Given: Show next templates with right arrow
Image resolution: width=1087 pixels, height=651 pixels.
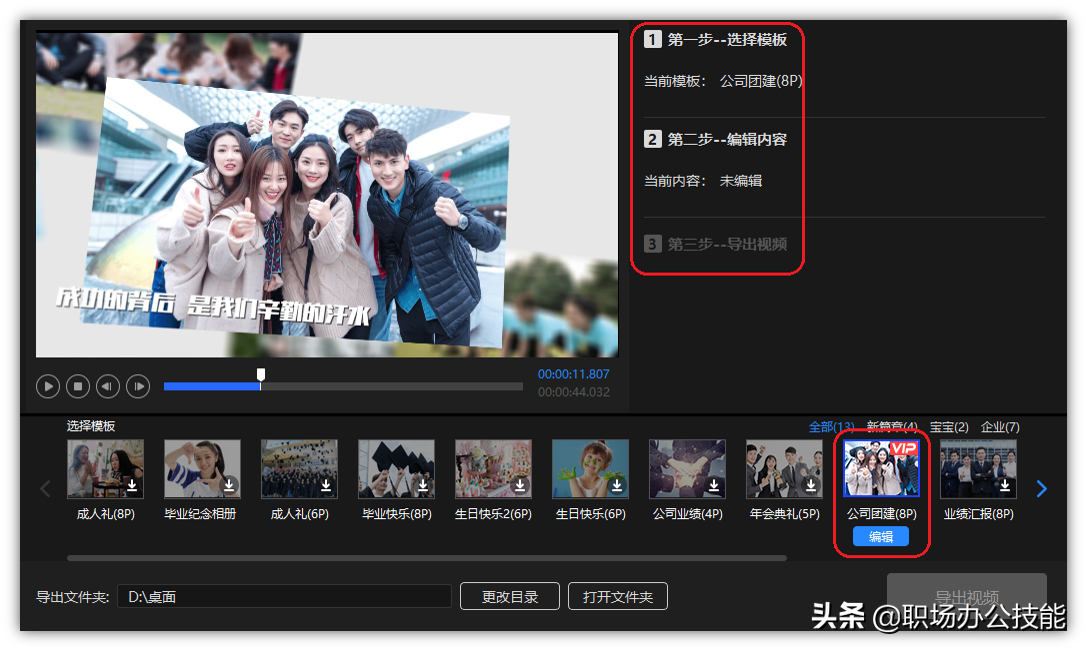Looking at the screenshot, I should coord(1041,489).
